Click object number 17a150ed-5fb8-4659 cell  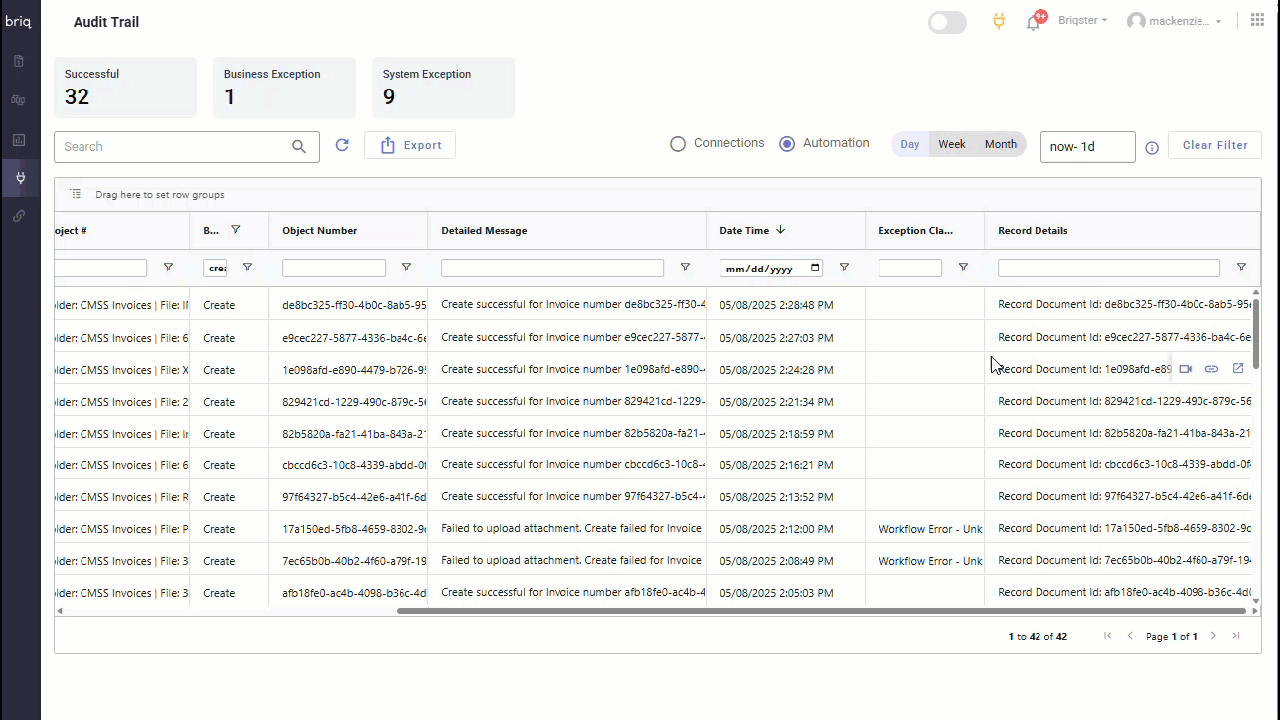(348, 529)
